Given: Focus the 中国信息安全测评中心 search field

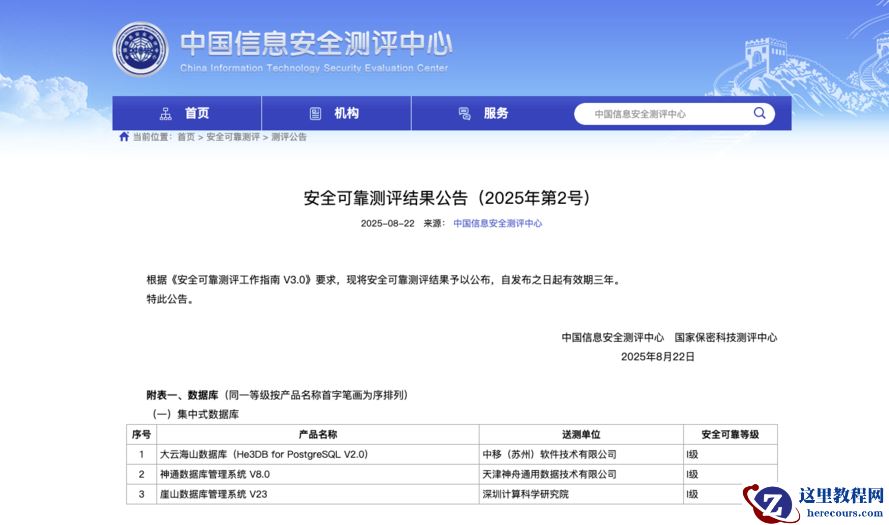Looking at the screenshot, I should (674, 113).
